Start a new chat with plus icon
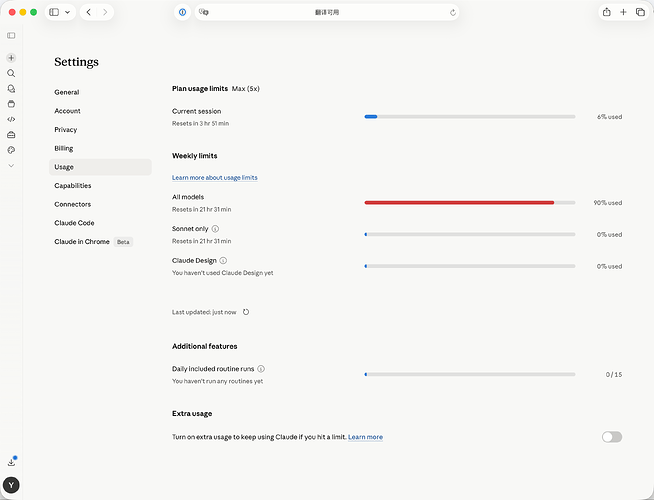This screenshot has height=500, width=654. pos(11,58)
